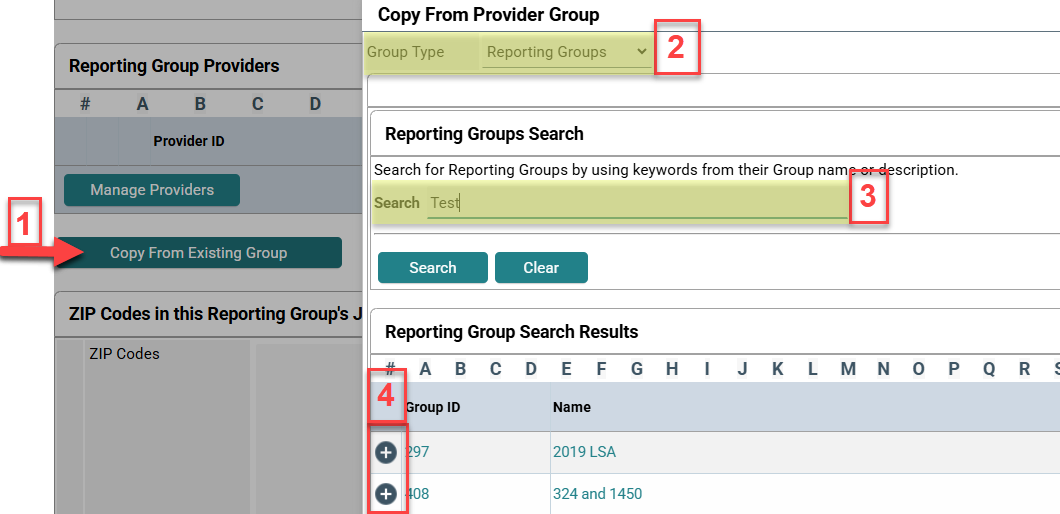
Task: Open the Group Type dropdown
Action: pos(566,52)
